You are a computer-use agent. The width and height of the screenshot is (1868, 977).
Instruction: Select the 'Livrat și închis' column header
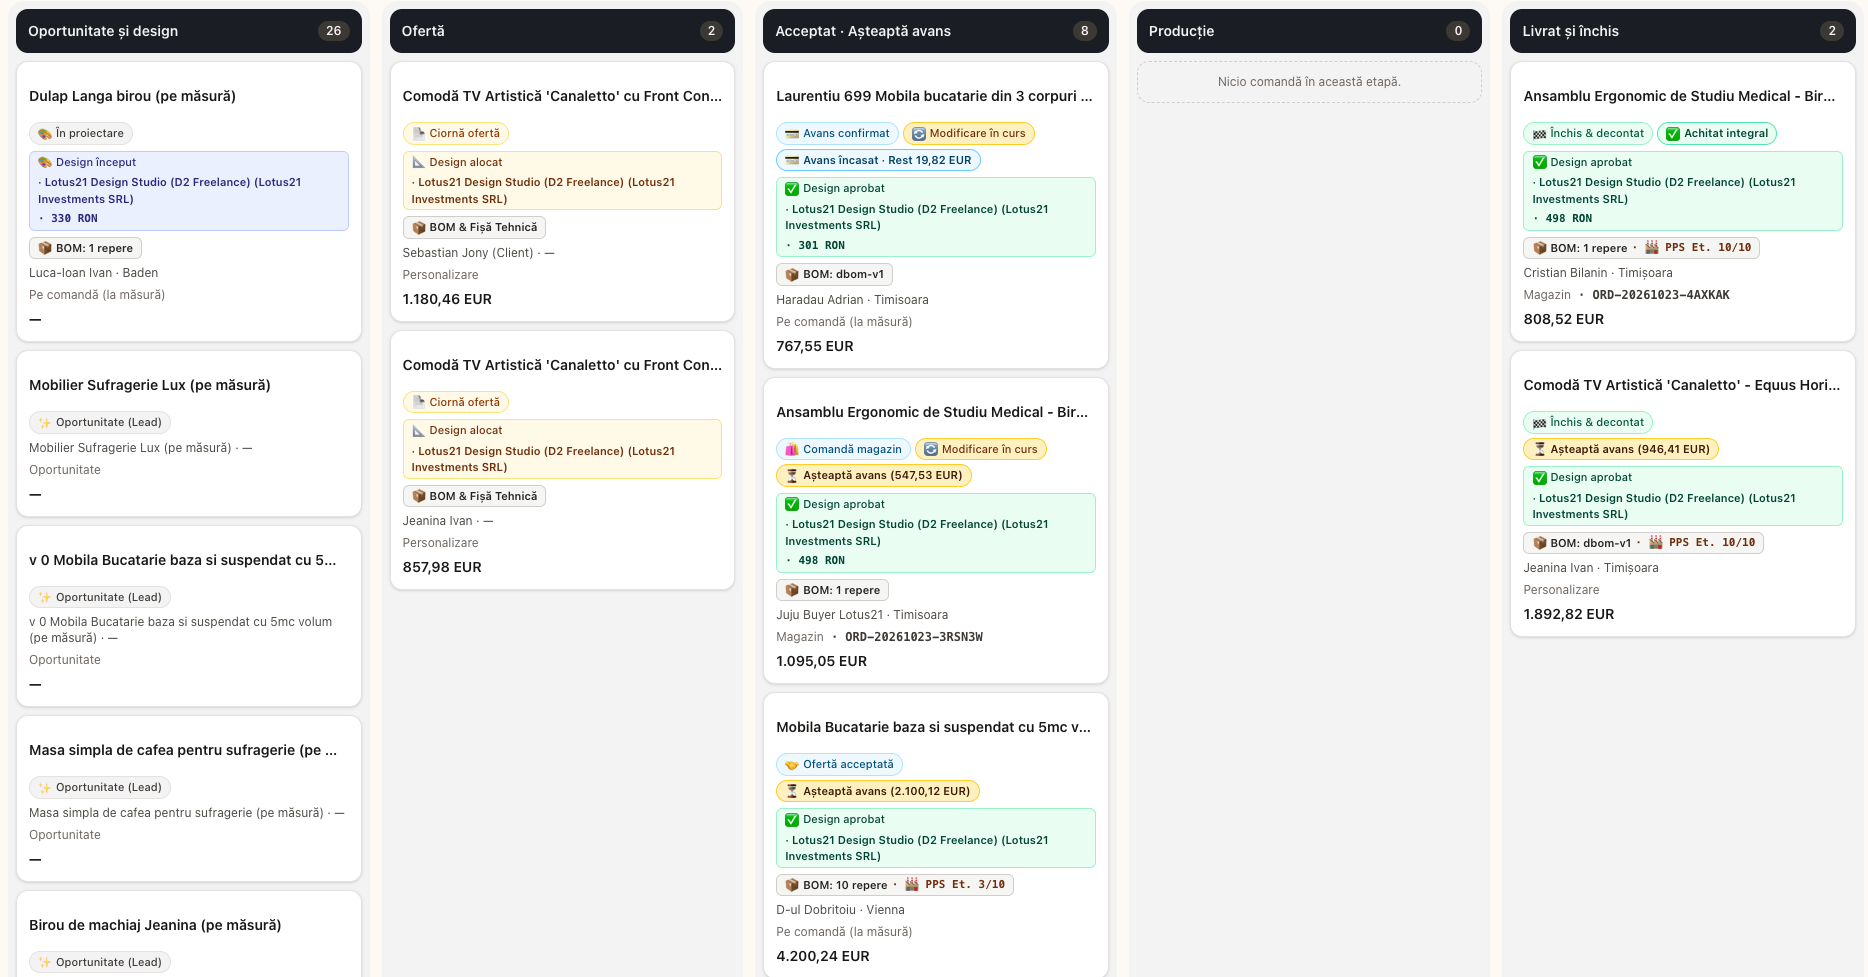pos(1683,31)
